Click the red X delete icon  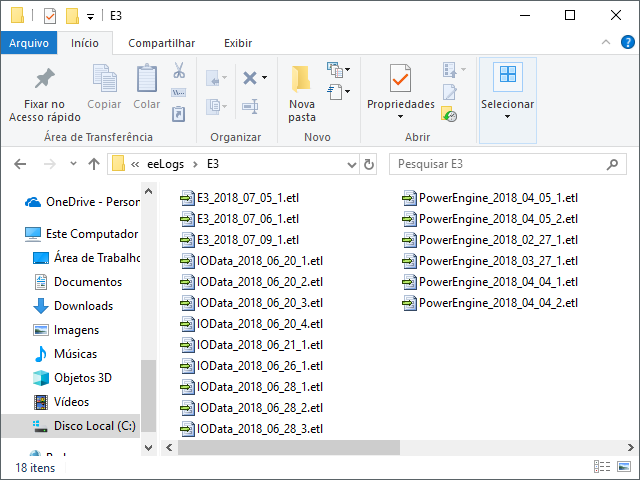coord(250,77)
